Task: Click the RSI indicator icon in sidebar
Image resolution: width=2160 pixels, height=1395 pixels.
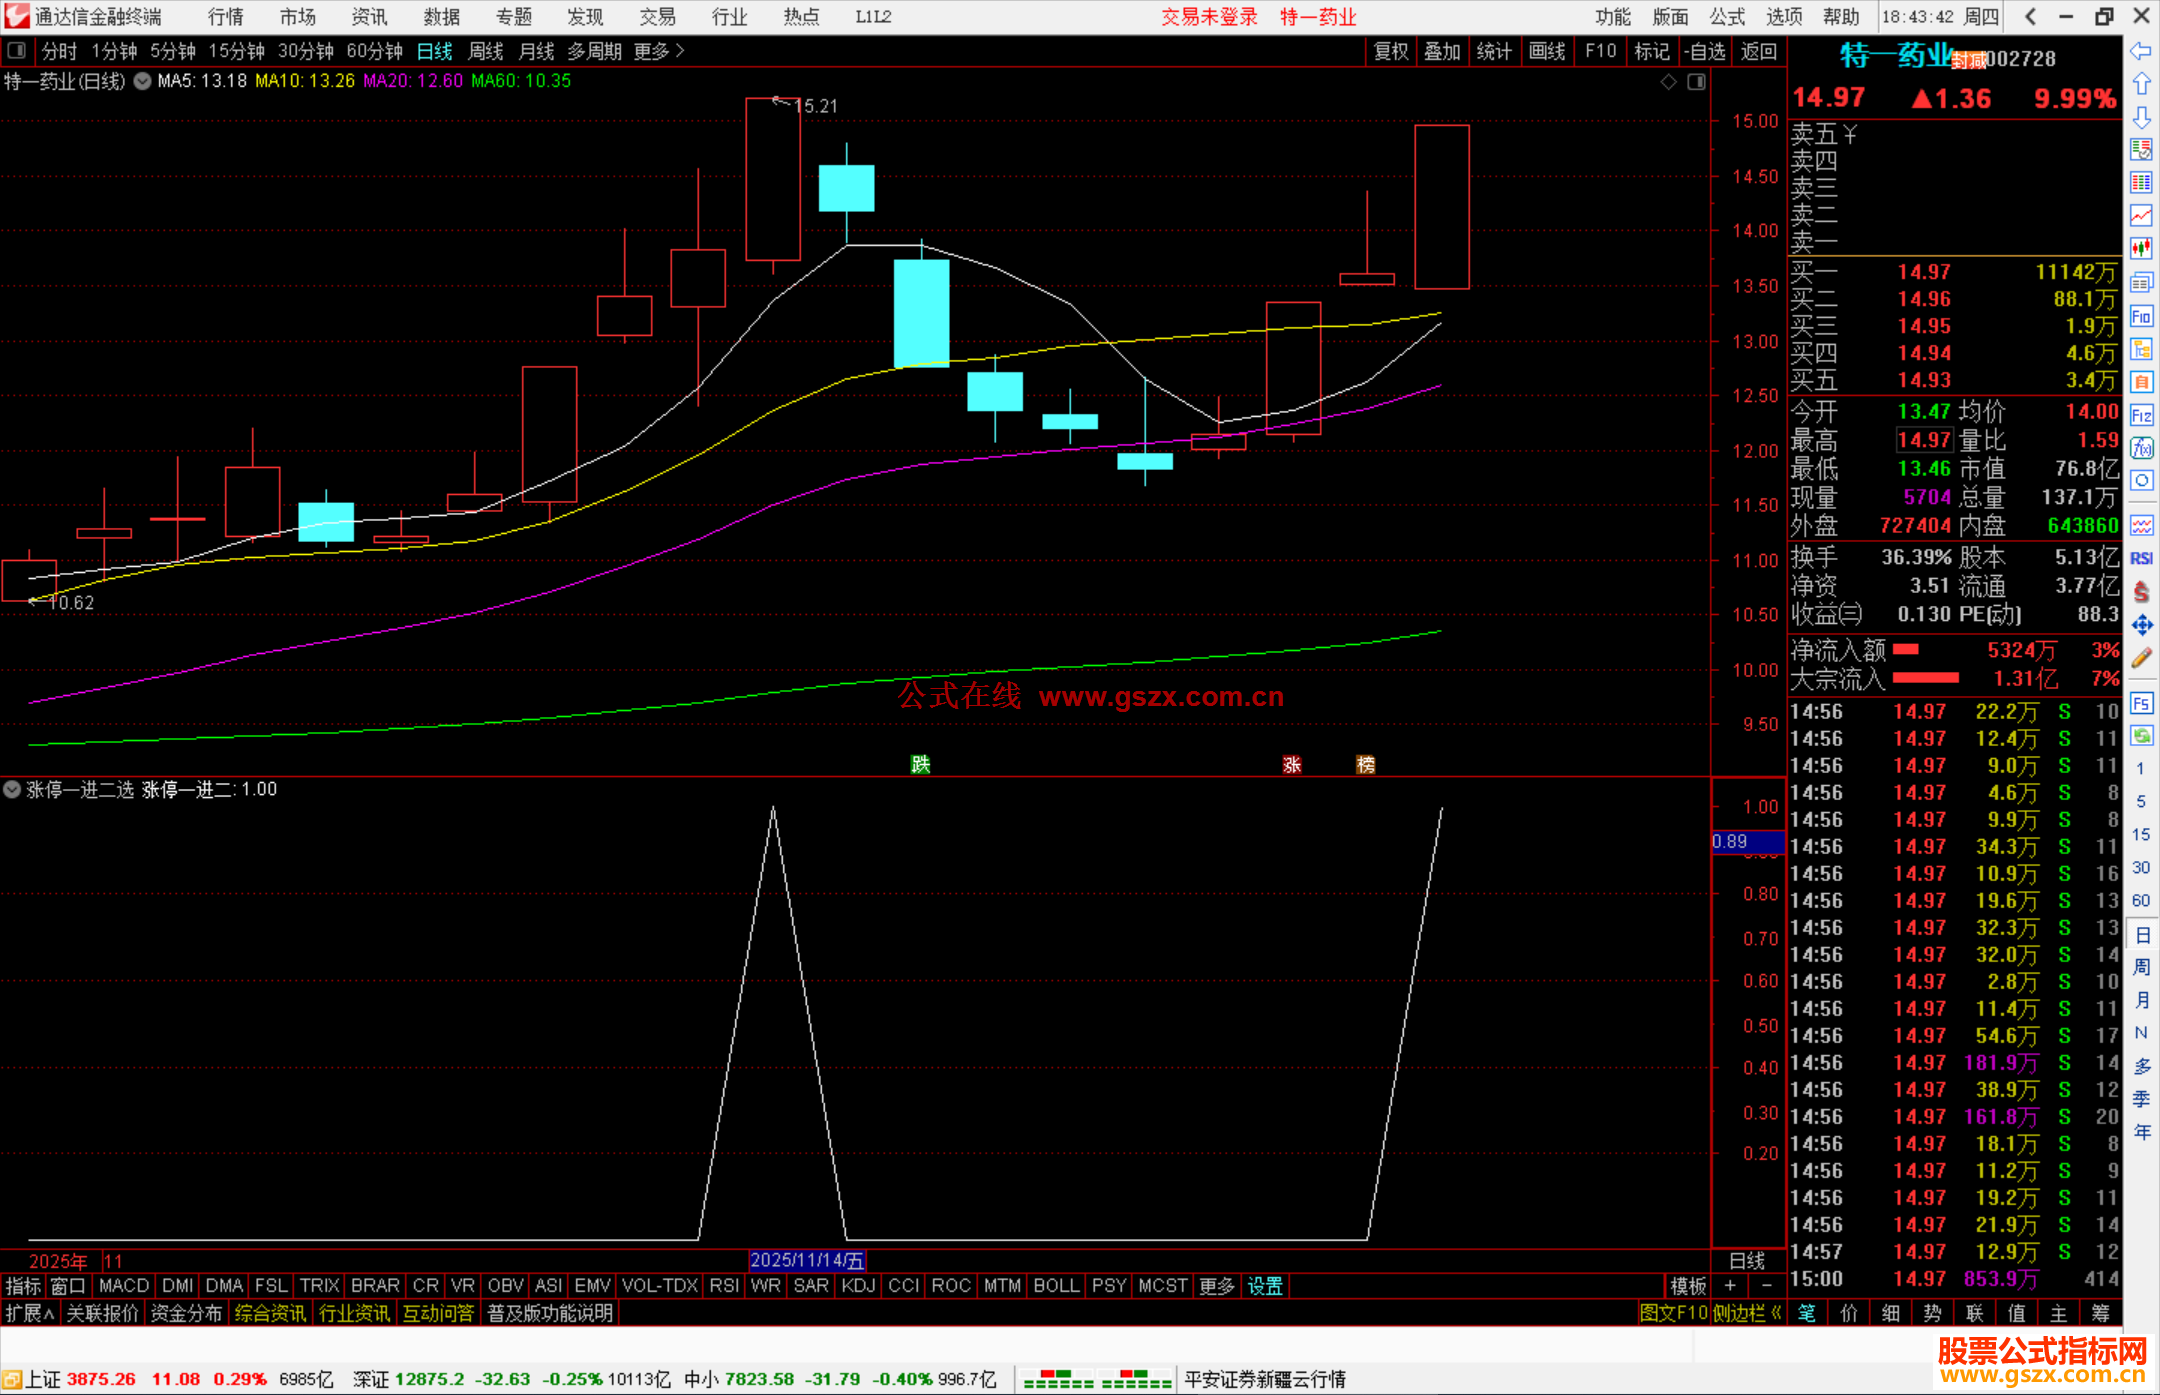Action: click(x=2141, y=558)
